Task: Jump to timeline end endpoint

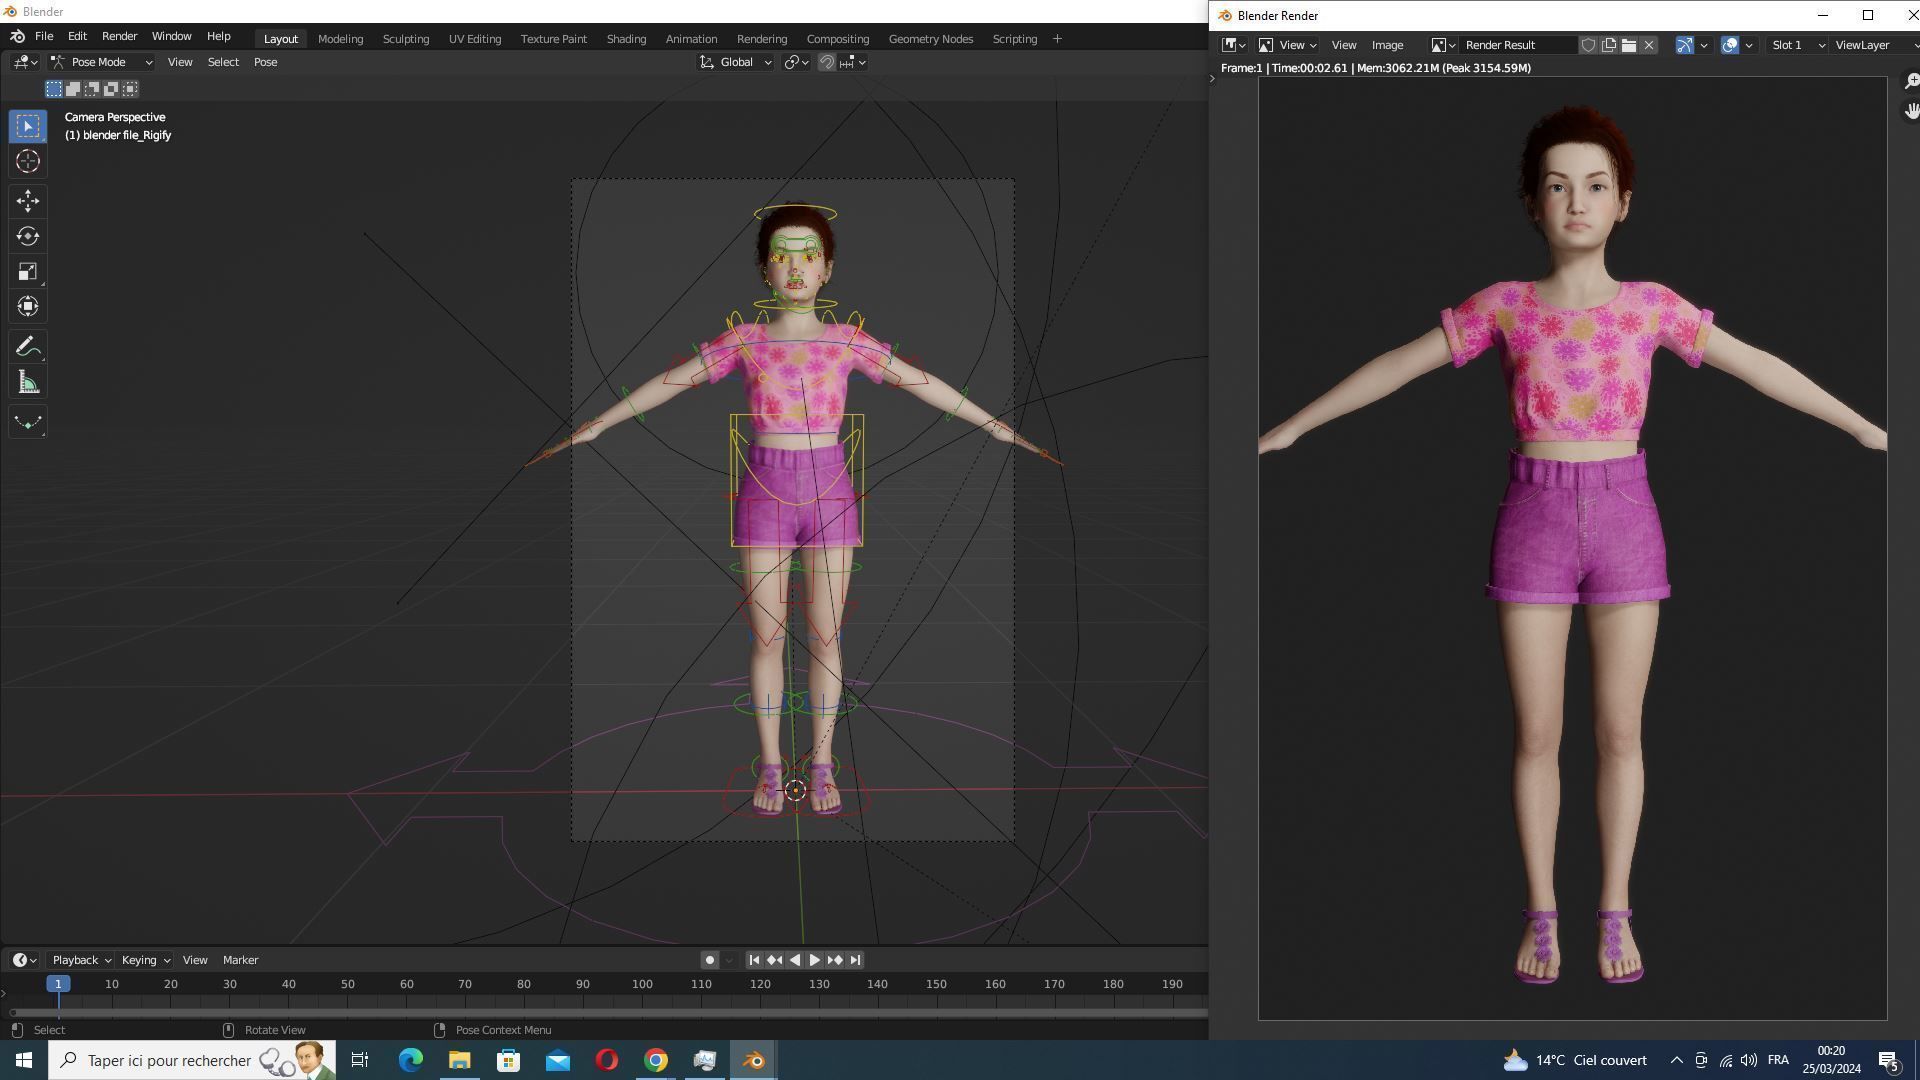Action: click(x=855, y=960)
